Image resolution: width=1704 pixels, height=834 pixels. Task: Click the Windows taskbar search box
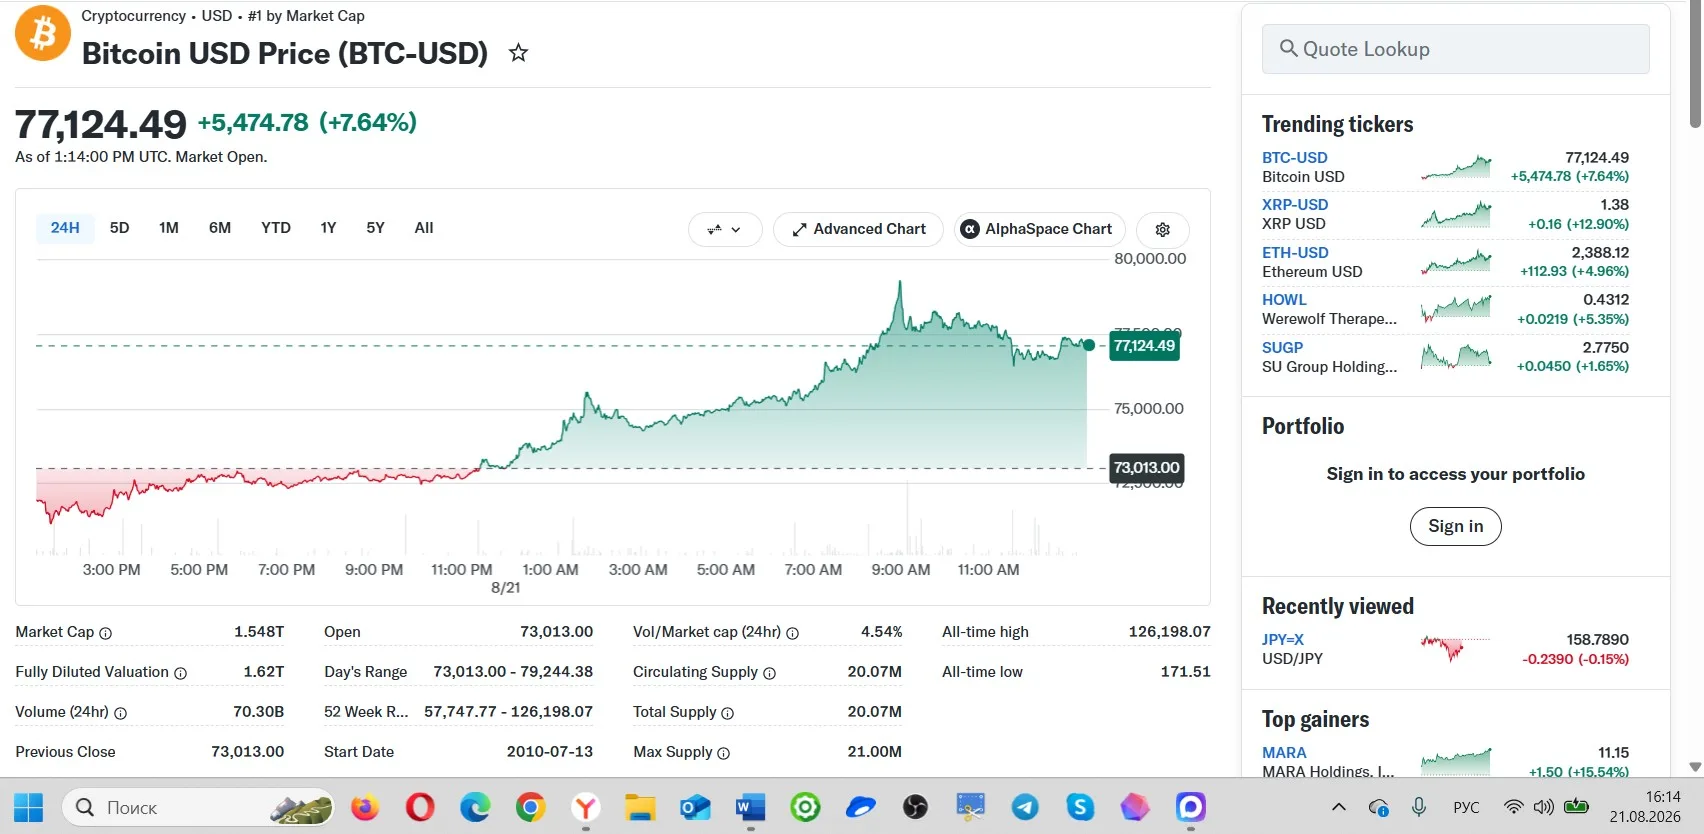point(198,807)
